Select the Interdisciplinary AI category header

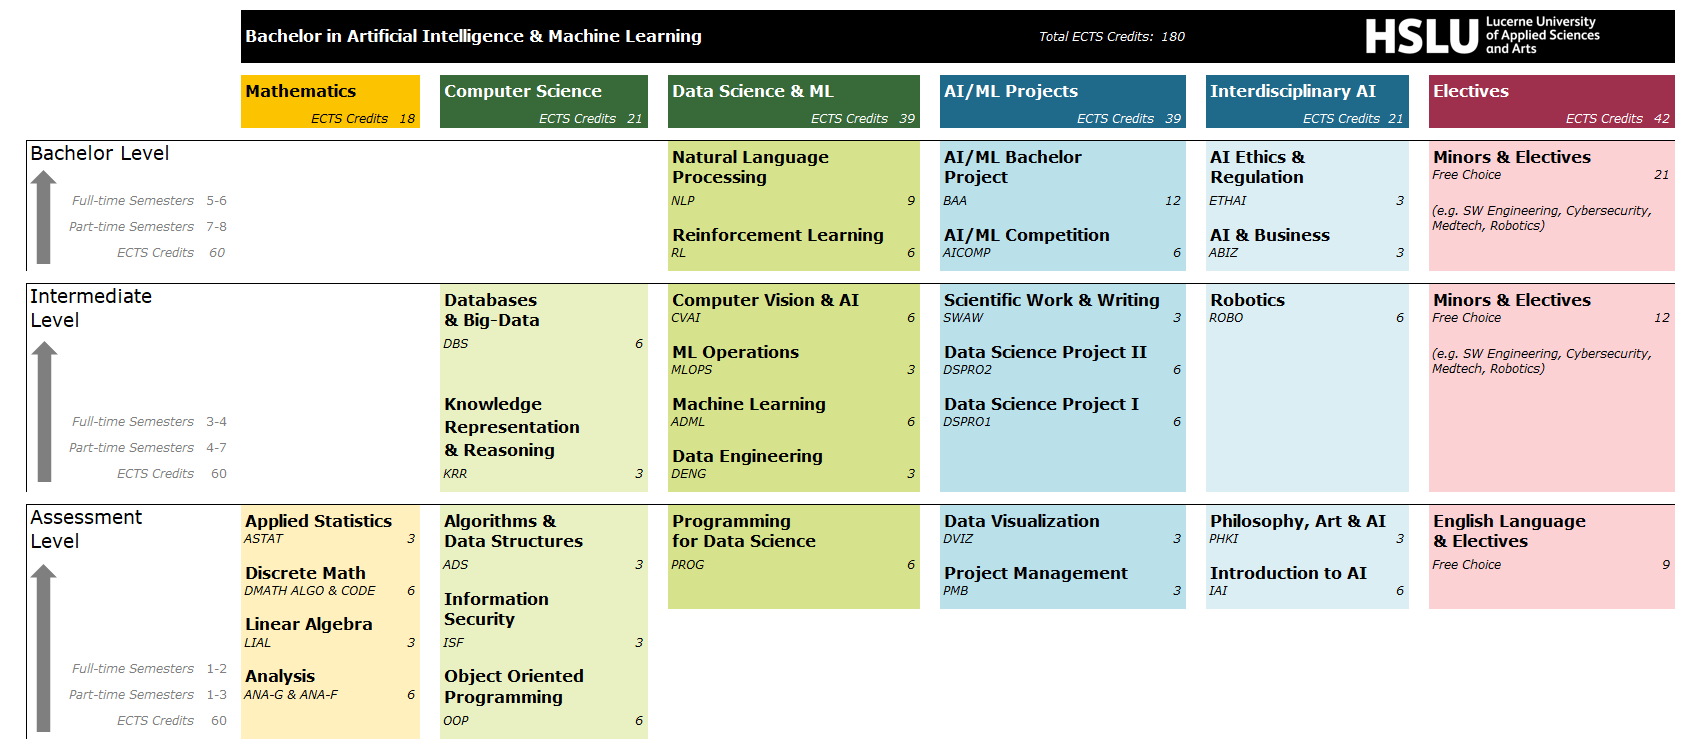pos(1306,102)
